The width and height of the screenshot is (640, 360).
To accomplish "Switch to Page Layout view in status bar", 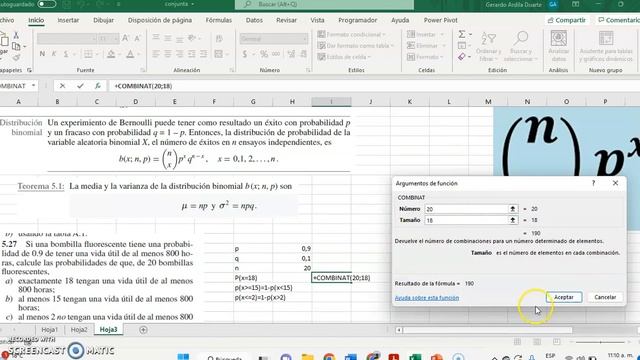I will click(x=537, y=342).
